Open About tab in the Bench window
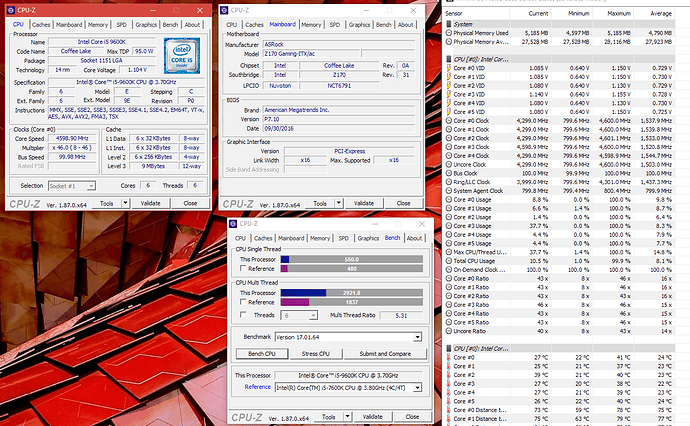Viewport: 690px width, 426px height. pos(414,238)
